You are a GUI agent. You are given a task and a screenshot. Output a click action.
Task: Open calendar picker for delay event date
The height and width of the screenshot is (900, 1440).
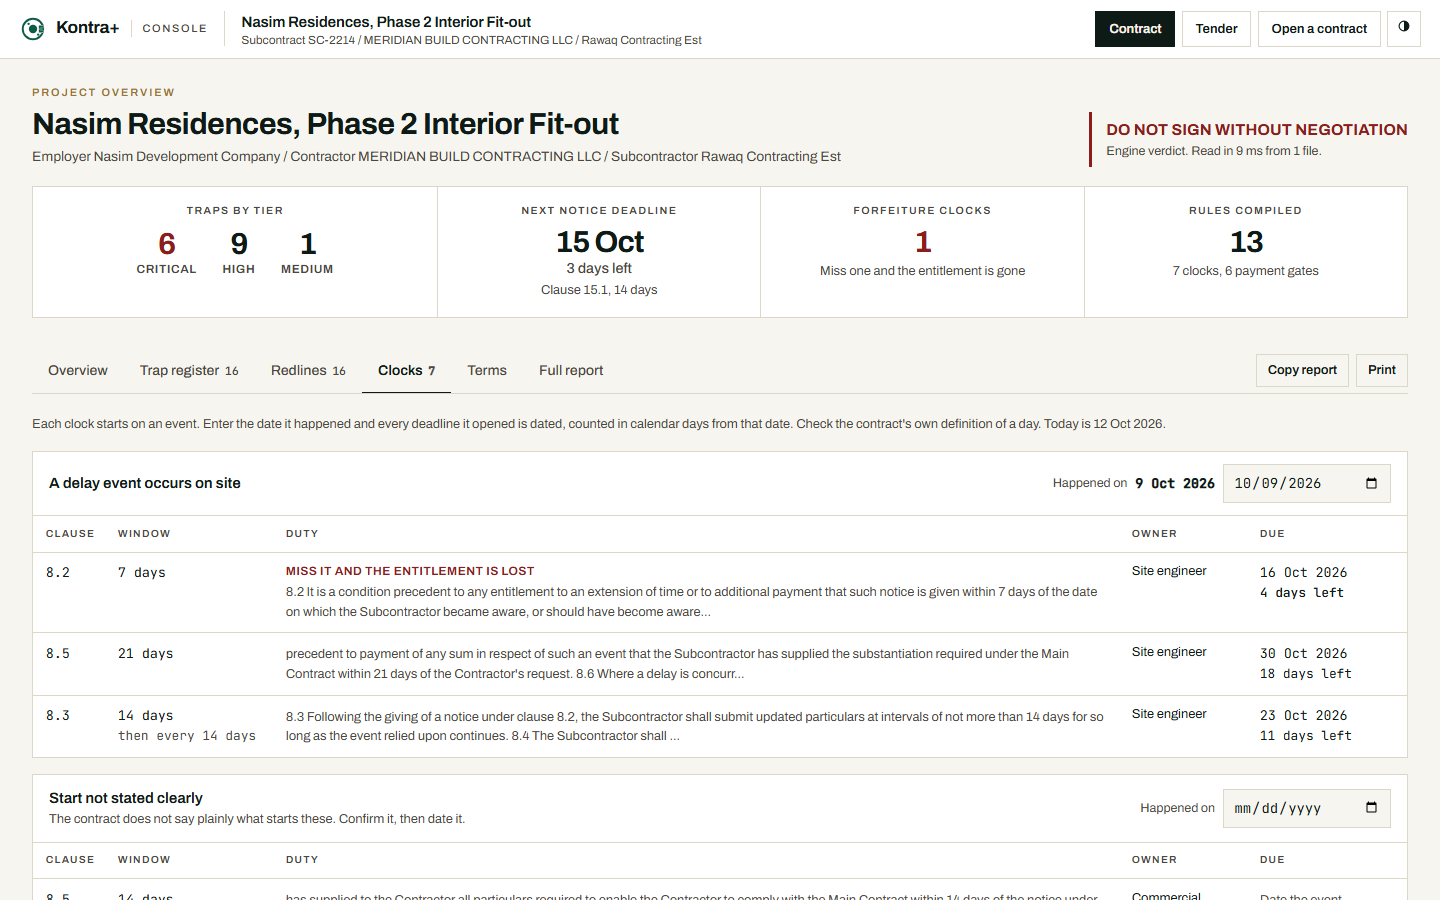click(1371, 483)
